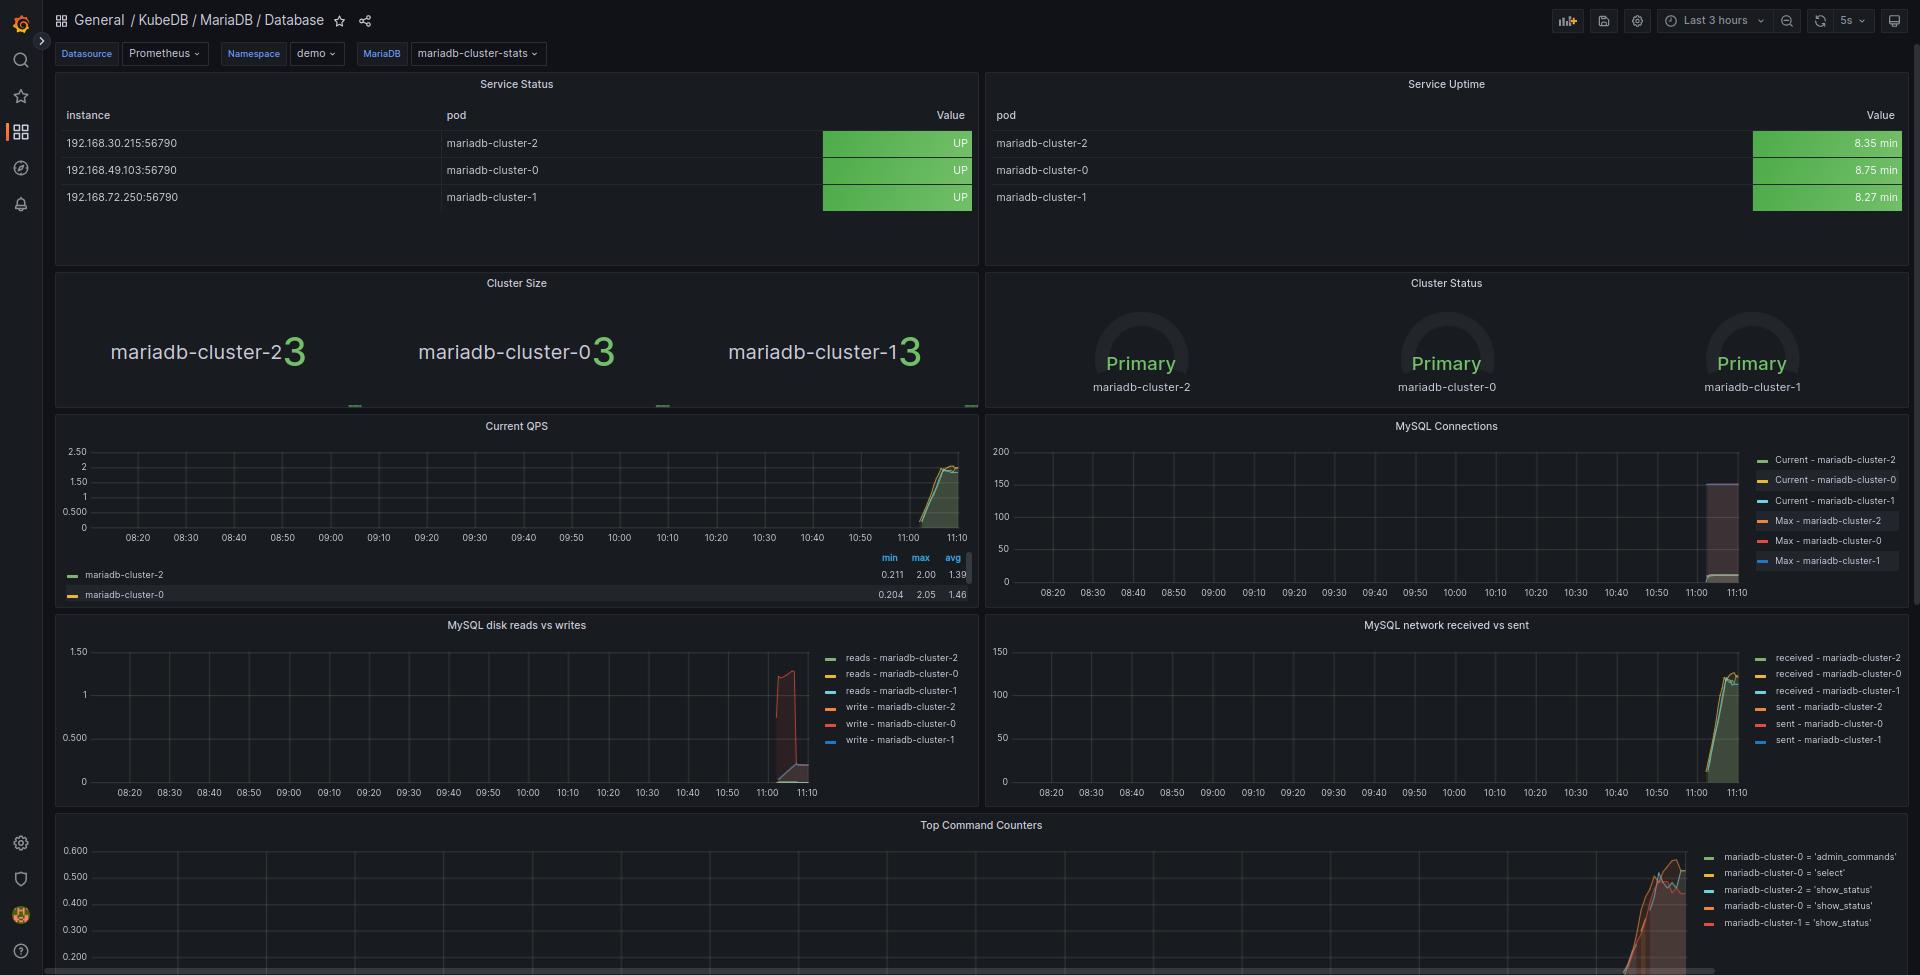
Task: Open the 5s refresh interval dropdown
Action: (x=1853, y=20)
